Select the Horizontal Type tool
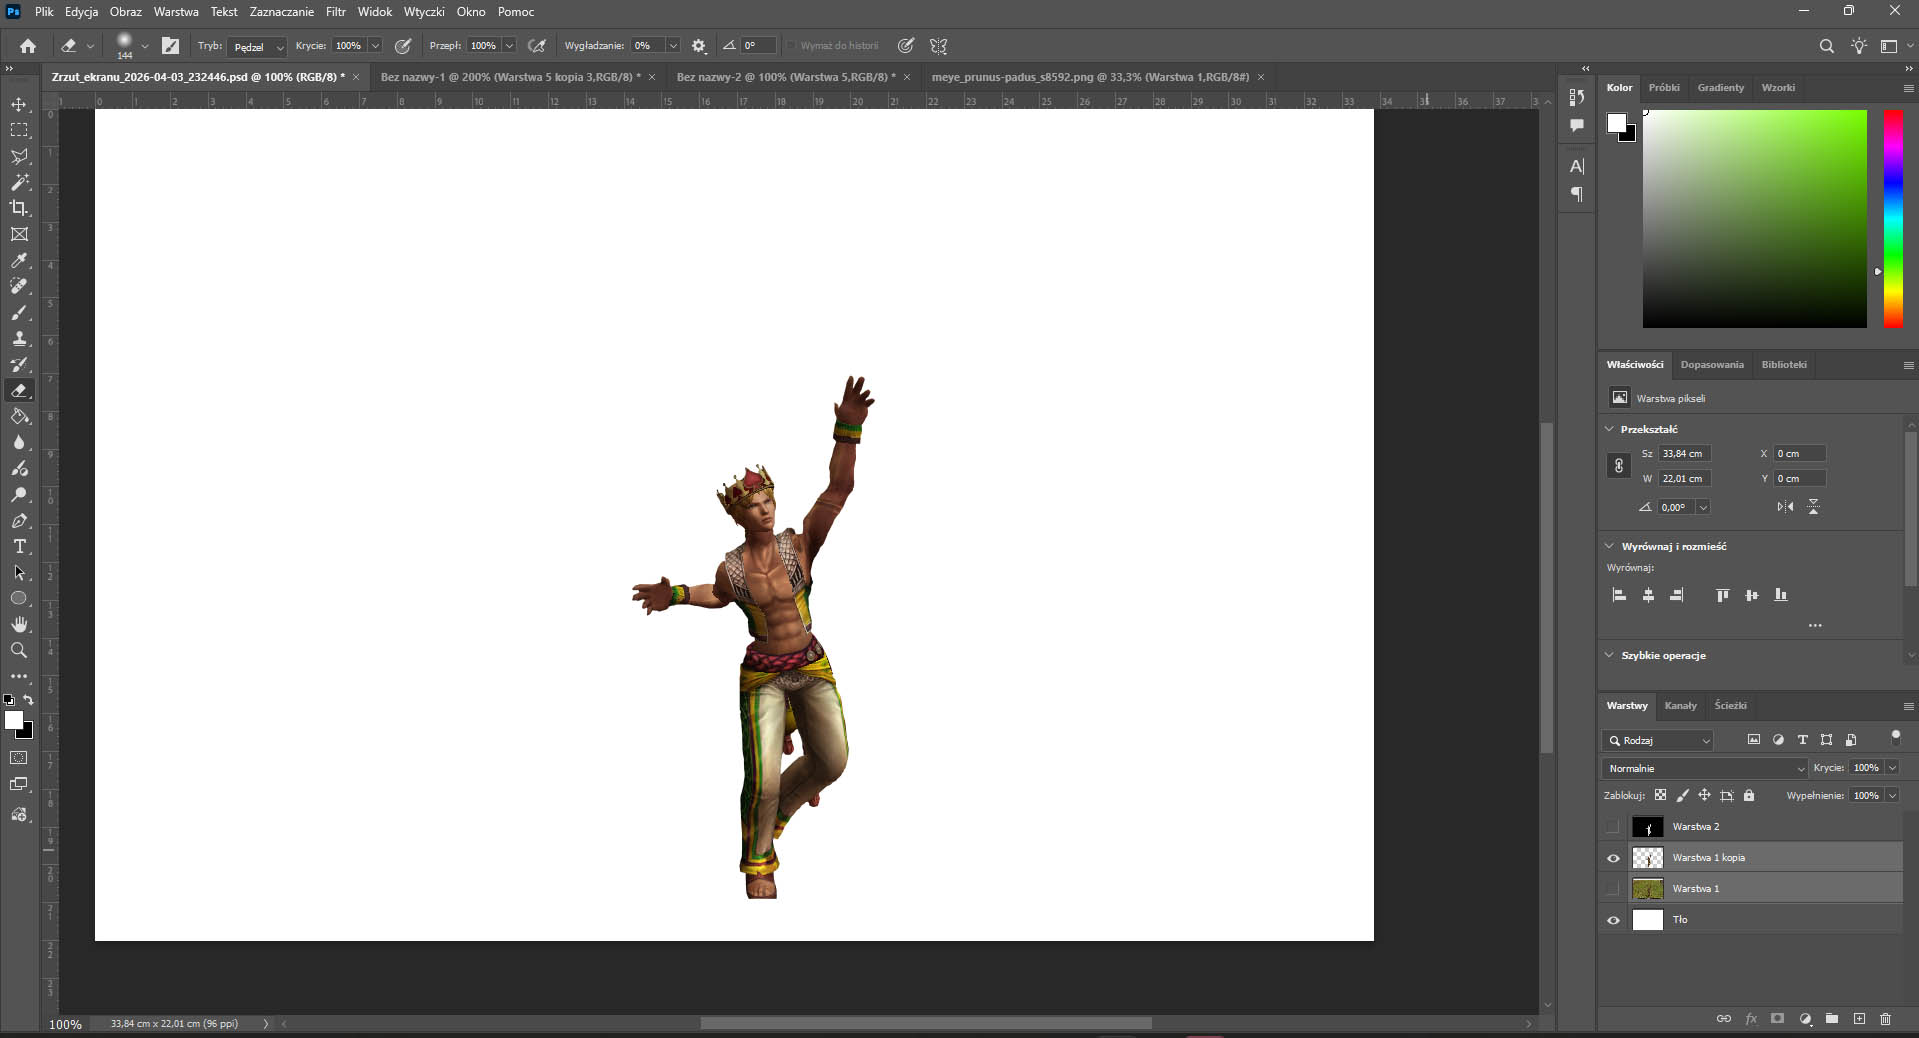This screenshot has height=1038, width=1919. tap(19, 547)
